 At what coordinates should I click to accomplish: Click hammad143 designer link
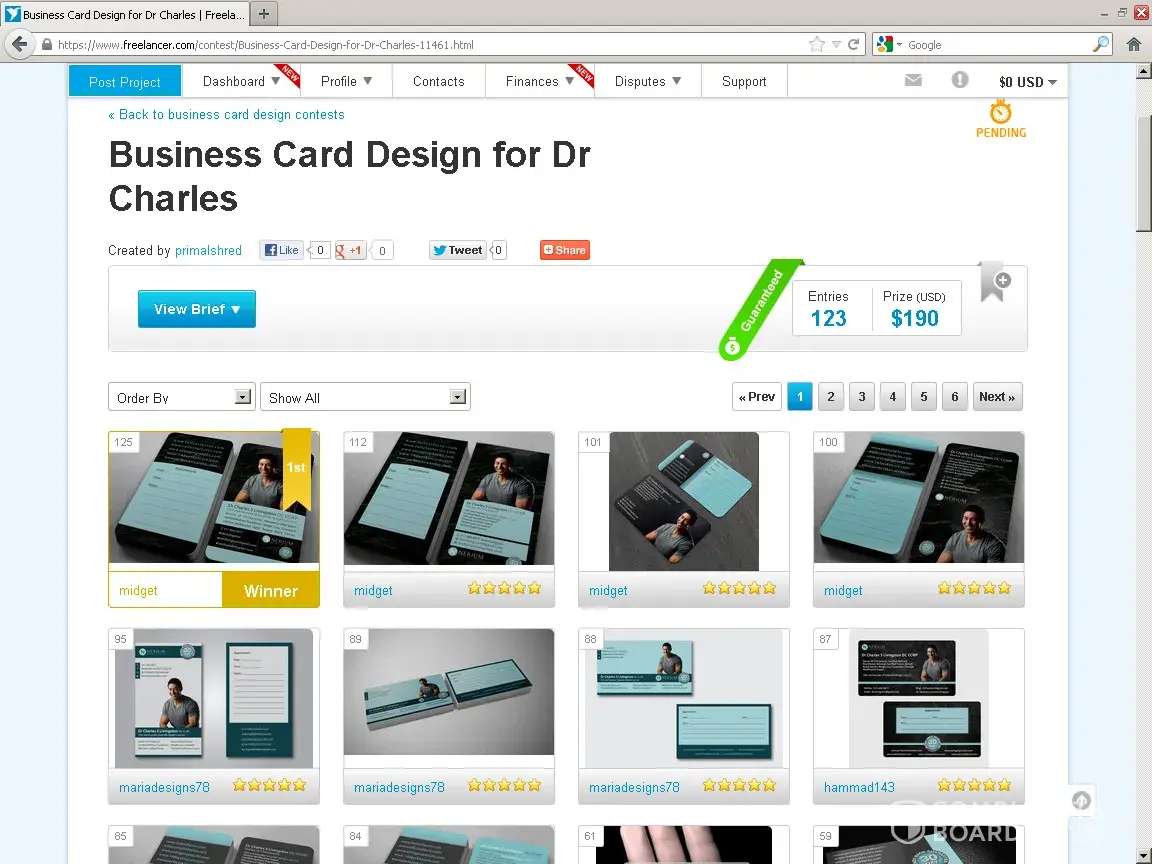(x=859, y=787)
